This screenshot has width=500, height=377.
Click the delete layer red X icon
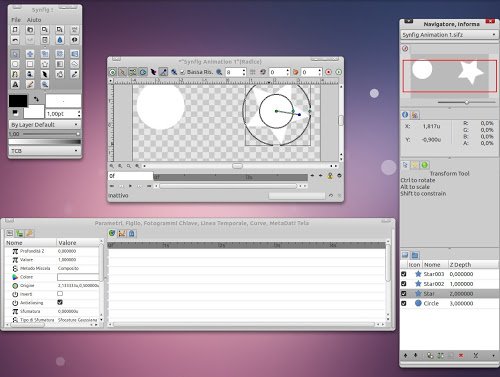pyautogui.click(x=461, y=356)
